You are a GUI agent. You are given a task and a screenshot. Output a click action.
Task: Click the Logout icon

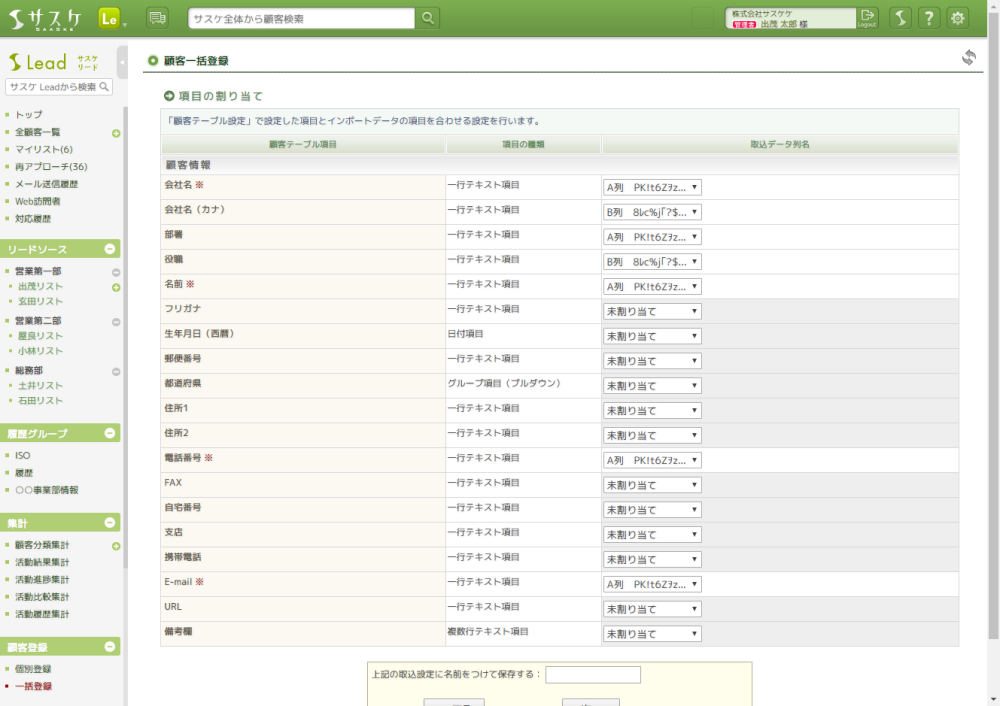coord(867,18)
